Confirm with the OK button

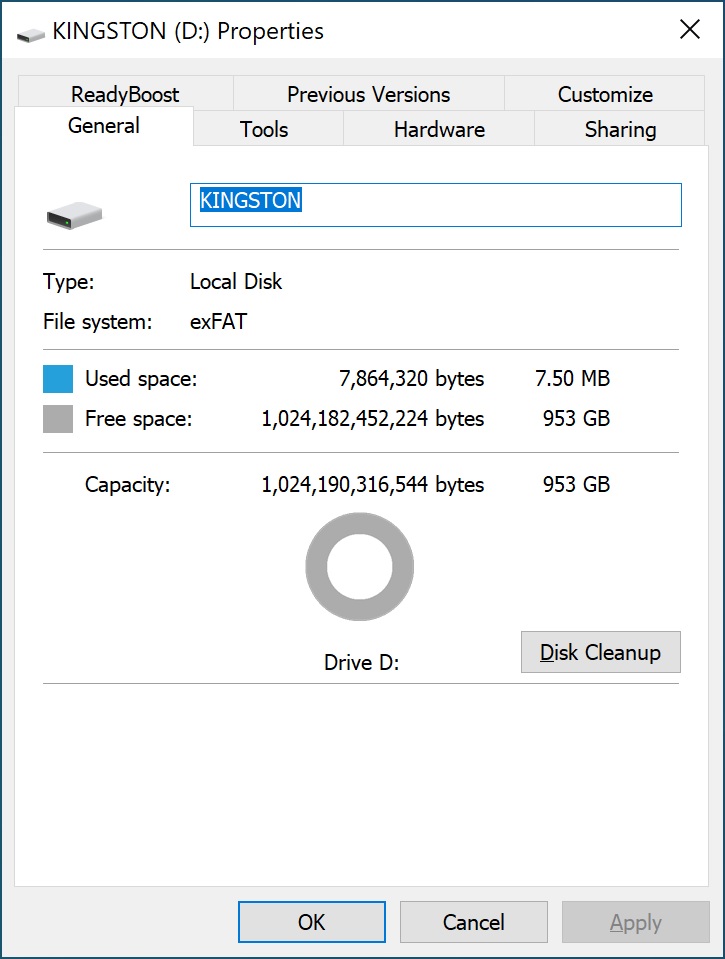tap(312, 922)
